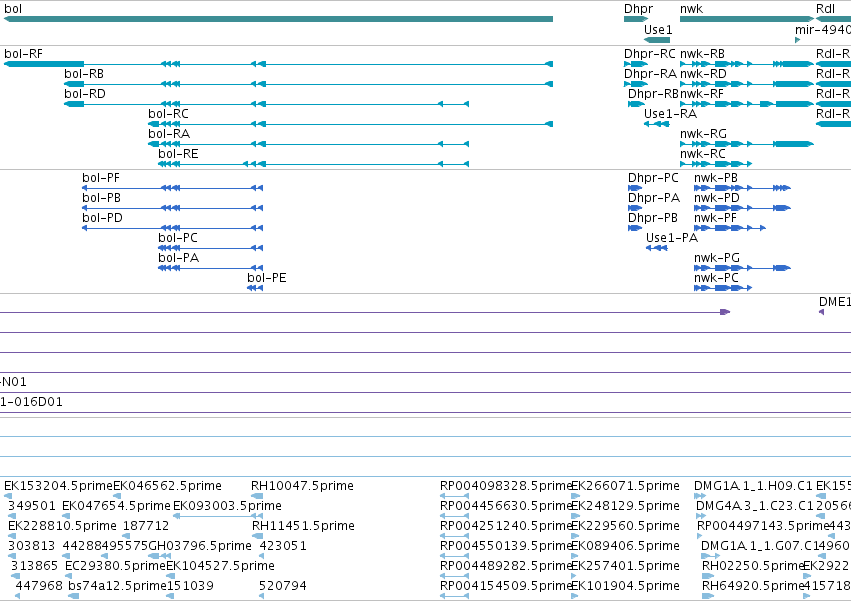
Task: Click the Use1-RA transcript label
Action: 670,114
